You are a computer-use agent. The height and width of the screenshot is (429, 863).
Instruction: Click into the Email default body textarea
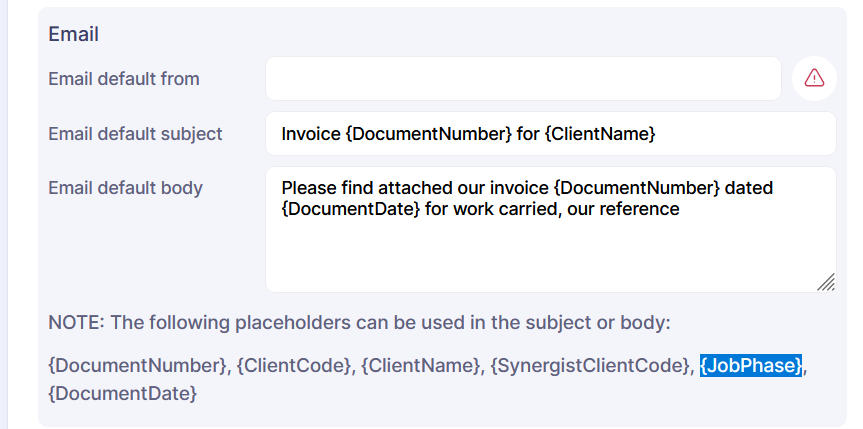click(x=550, y=250)
